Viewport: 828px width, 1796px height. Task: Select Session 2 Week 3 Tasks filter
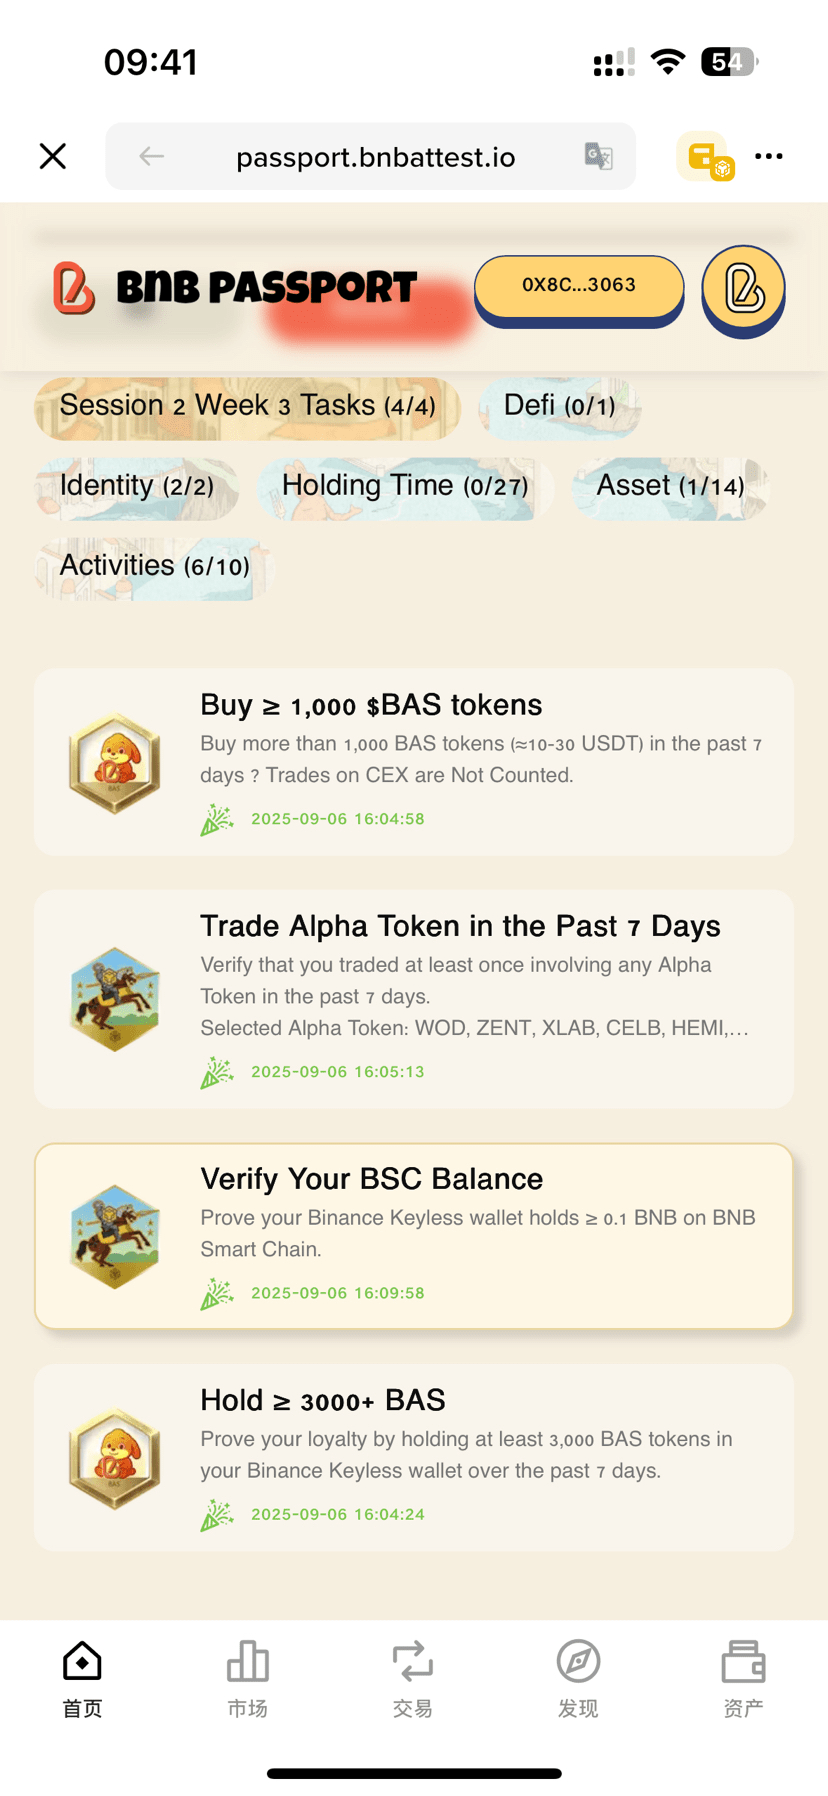248,408
